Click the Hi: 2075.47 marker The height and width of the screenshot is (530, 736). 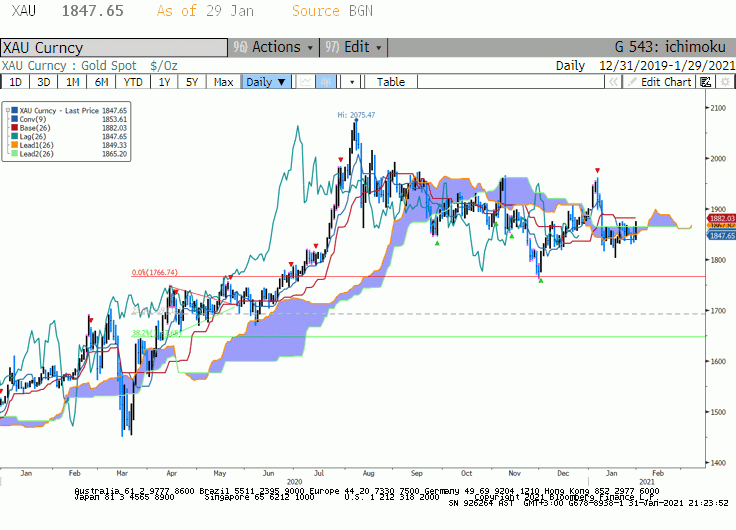(356, 115)
